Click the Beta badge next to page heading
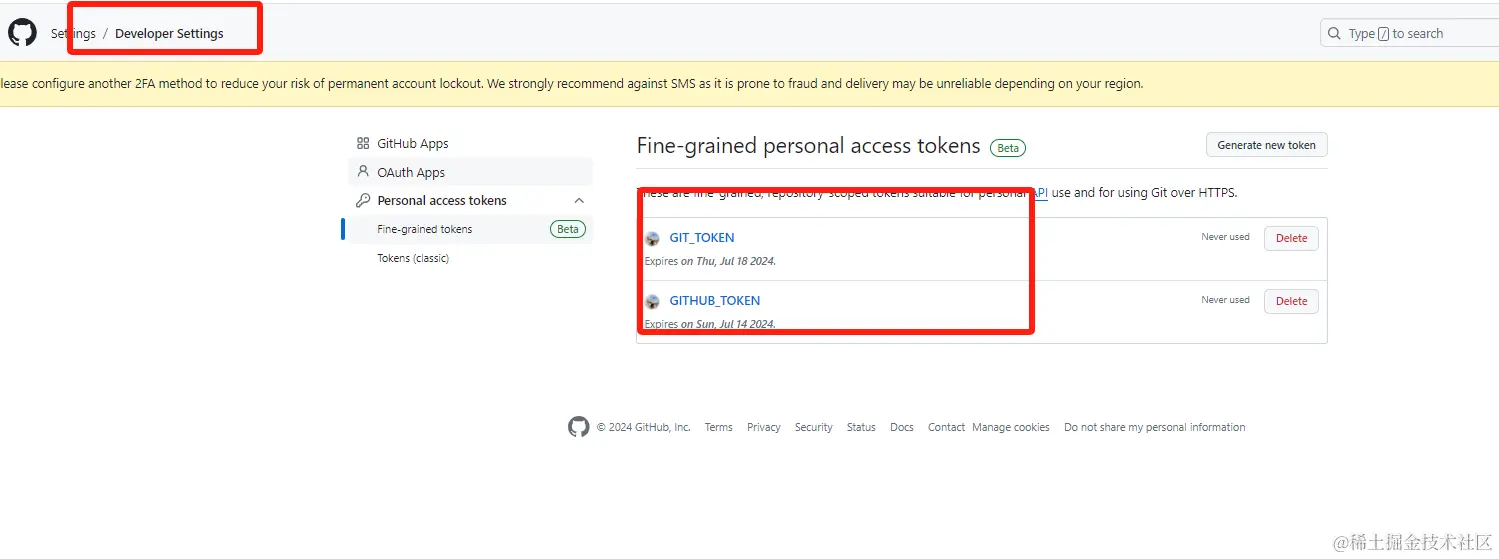 (1008, 148)
